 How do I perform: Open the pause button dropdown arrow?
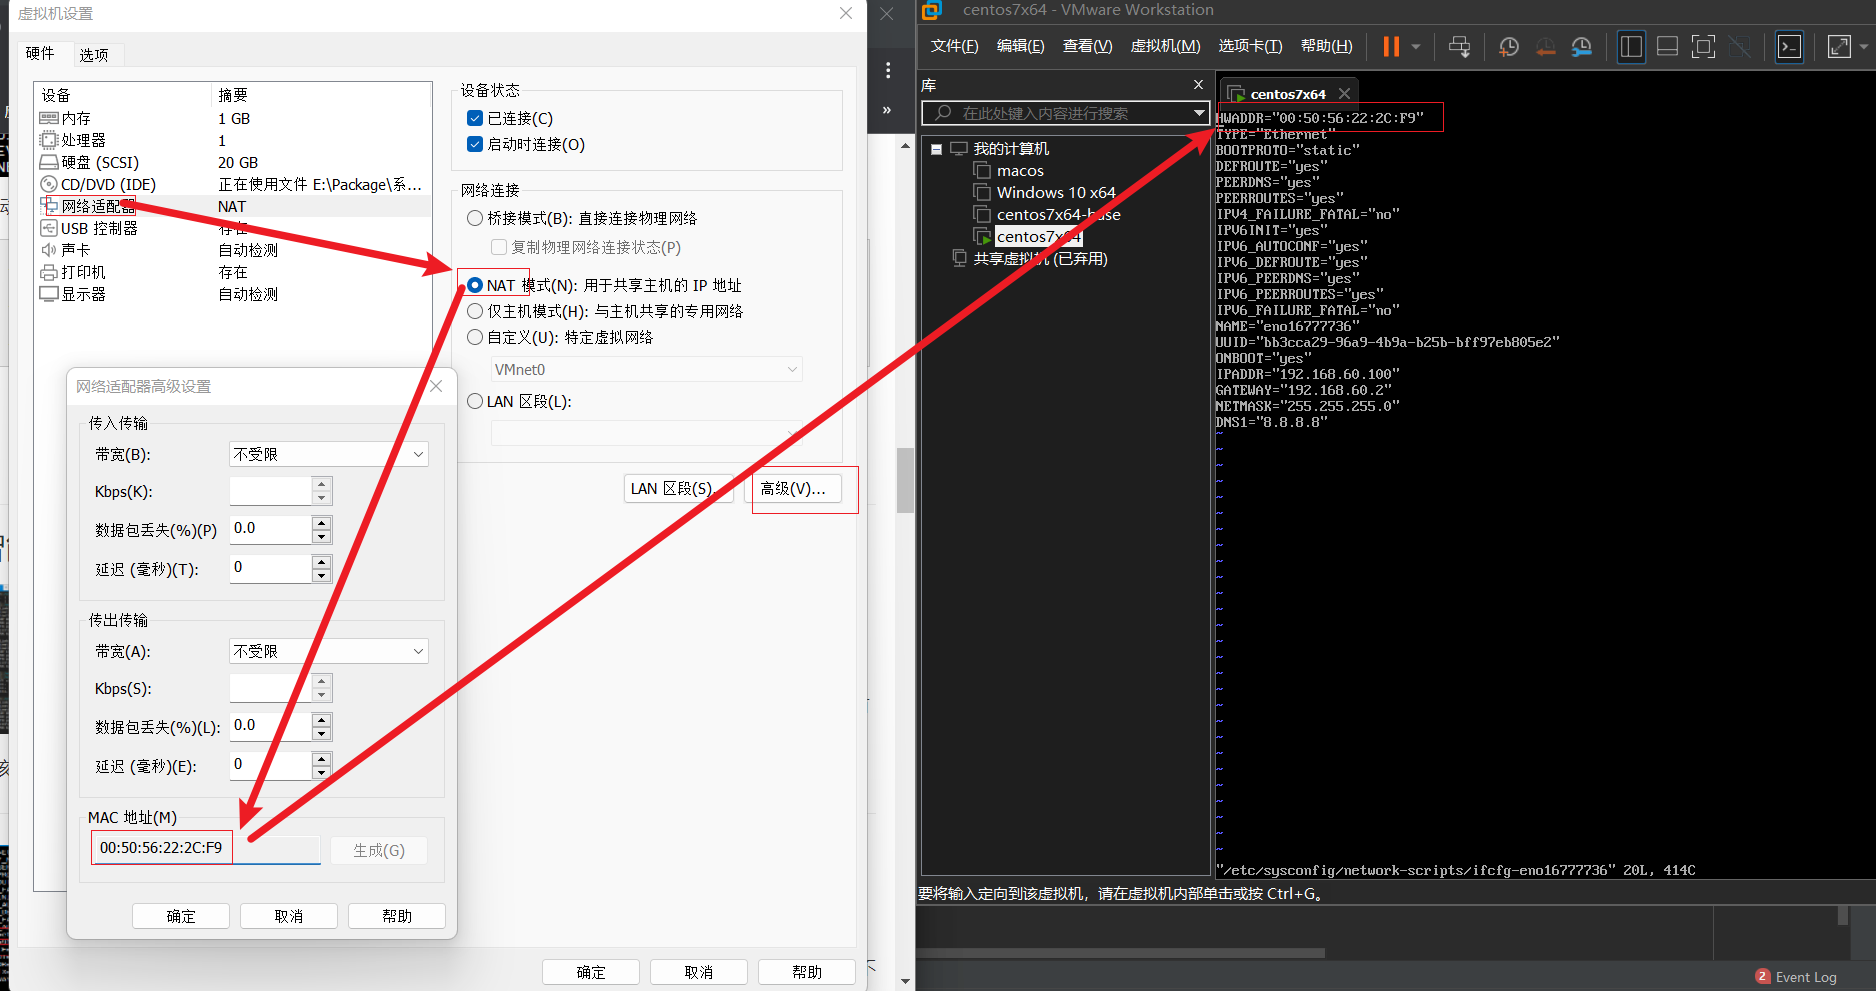point(1416,46)
